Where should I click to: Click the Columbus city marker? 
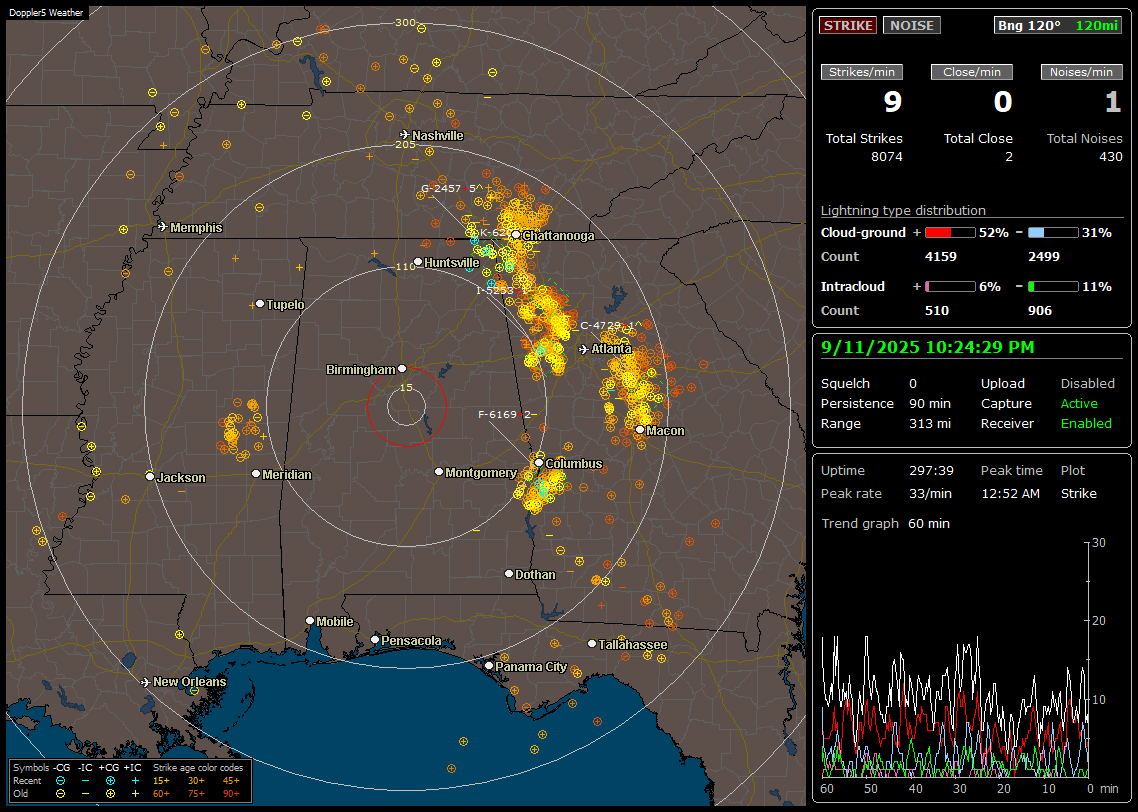pyautogui.click(x=539, y=462)
